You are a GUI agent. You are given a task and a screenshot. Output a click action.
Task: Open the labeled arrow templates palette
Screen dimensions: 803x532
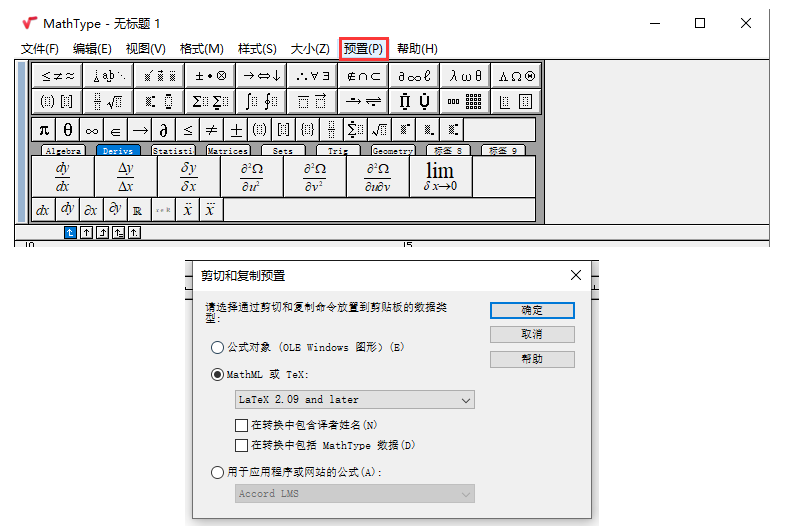[363, 101]
